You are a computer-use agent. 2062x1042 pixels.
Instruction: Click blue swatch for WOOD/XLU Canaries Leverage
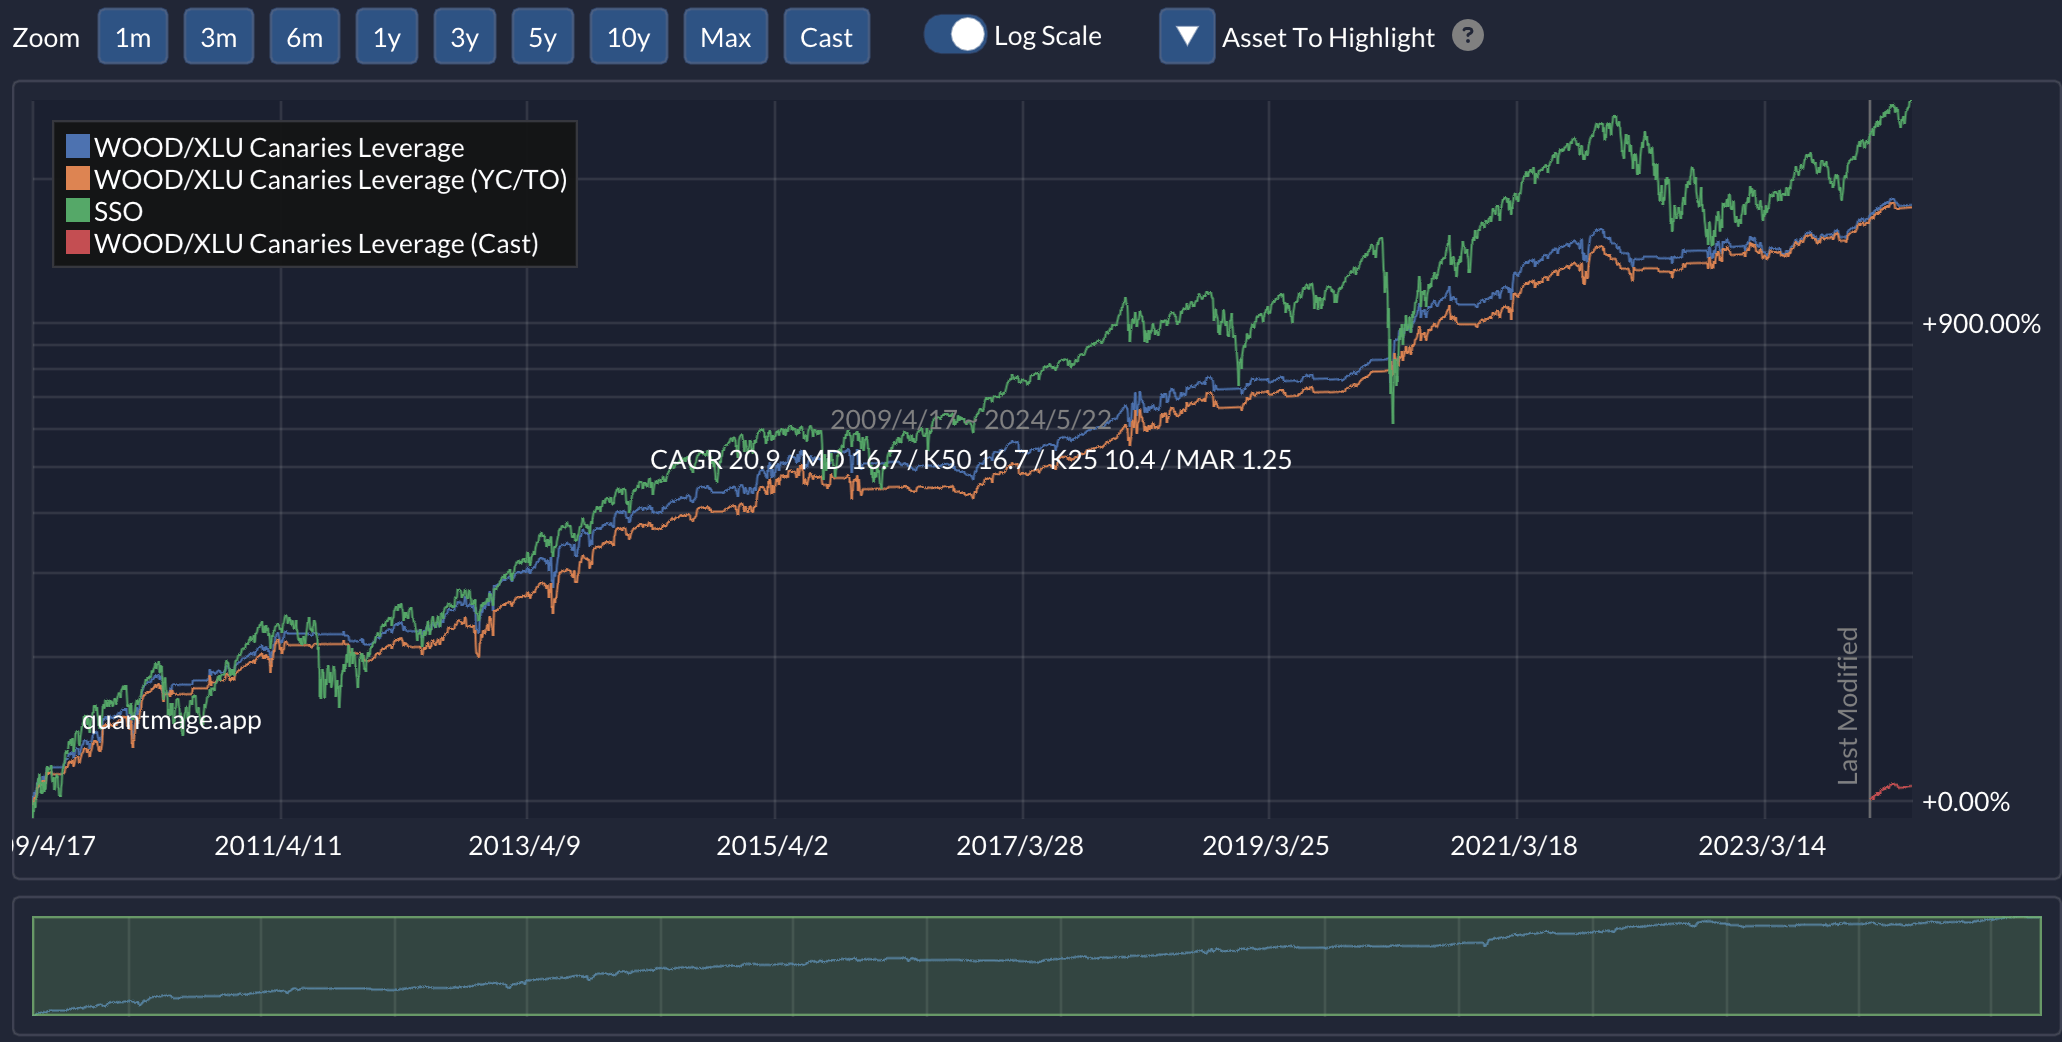[x=78, y=146]
